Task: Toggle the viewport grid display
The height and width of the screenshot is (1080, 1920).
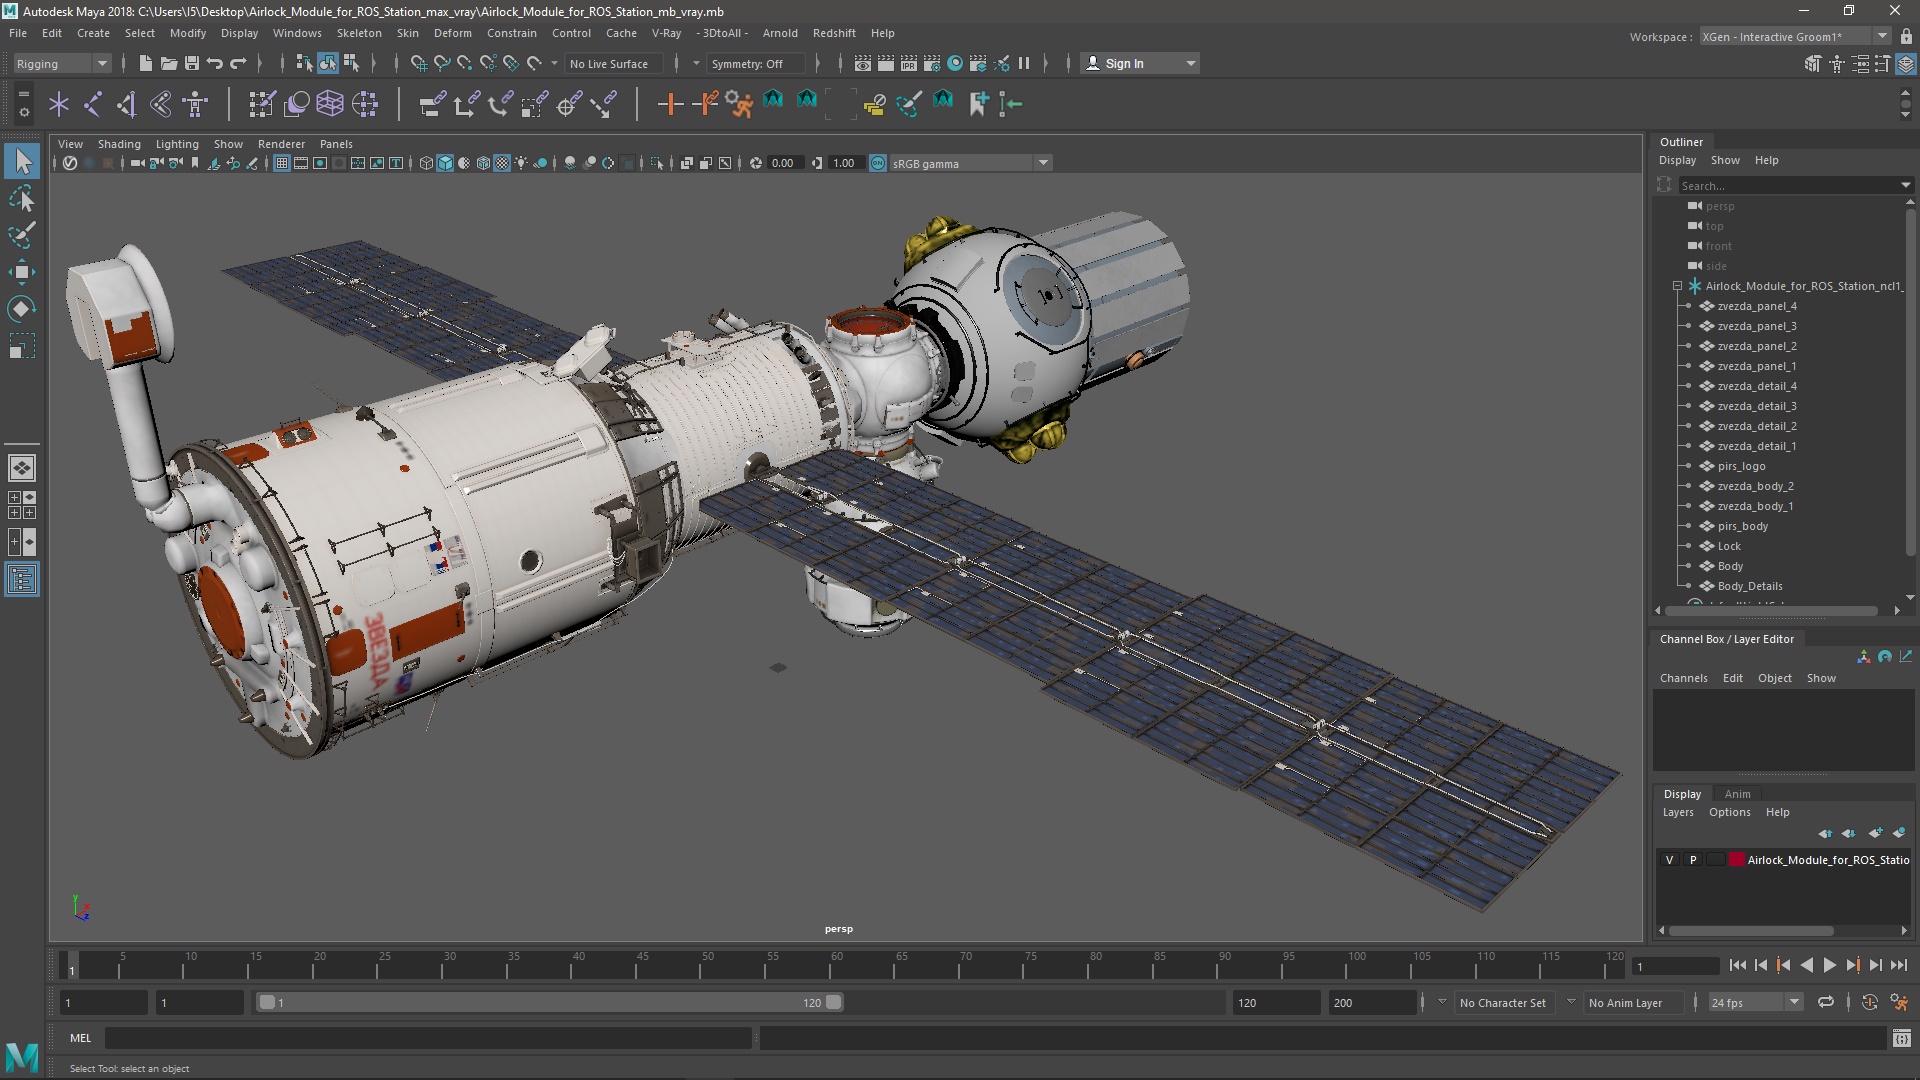Action: tap(282, 163)
